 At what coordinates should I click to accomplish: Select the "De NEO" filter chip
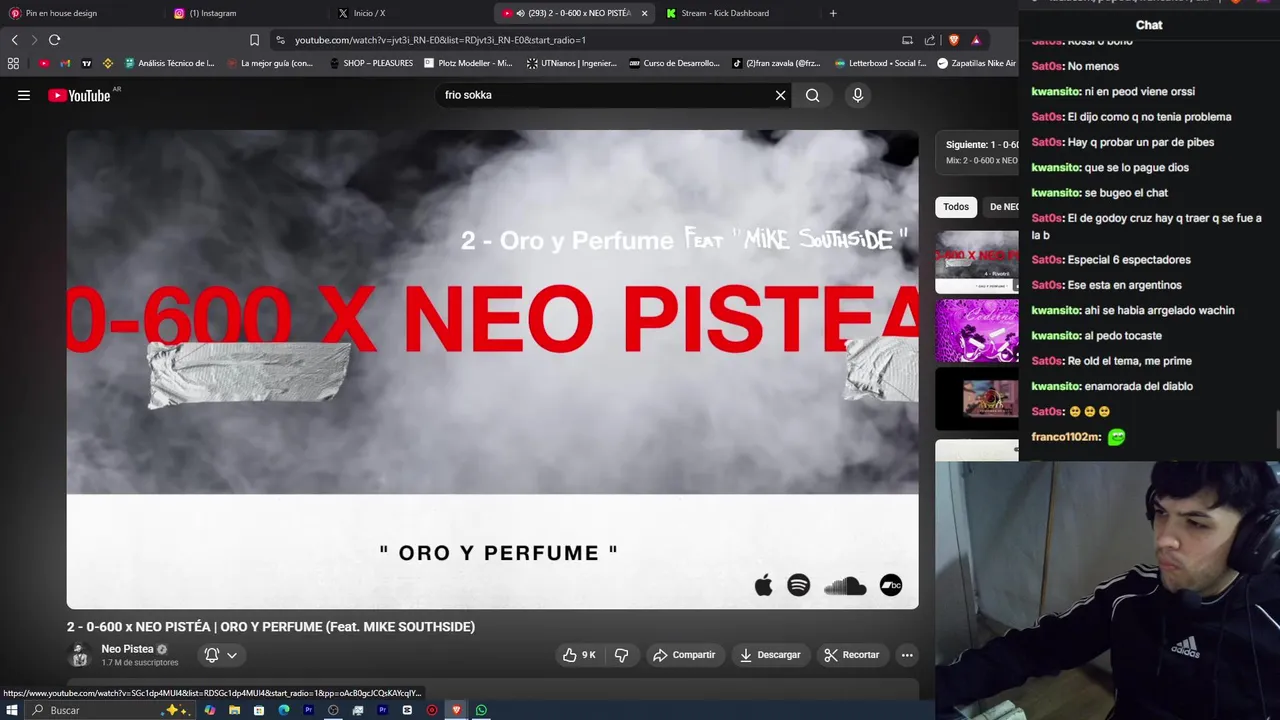1003,207
